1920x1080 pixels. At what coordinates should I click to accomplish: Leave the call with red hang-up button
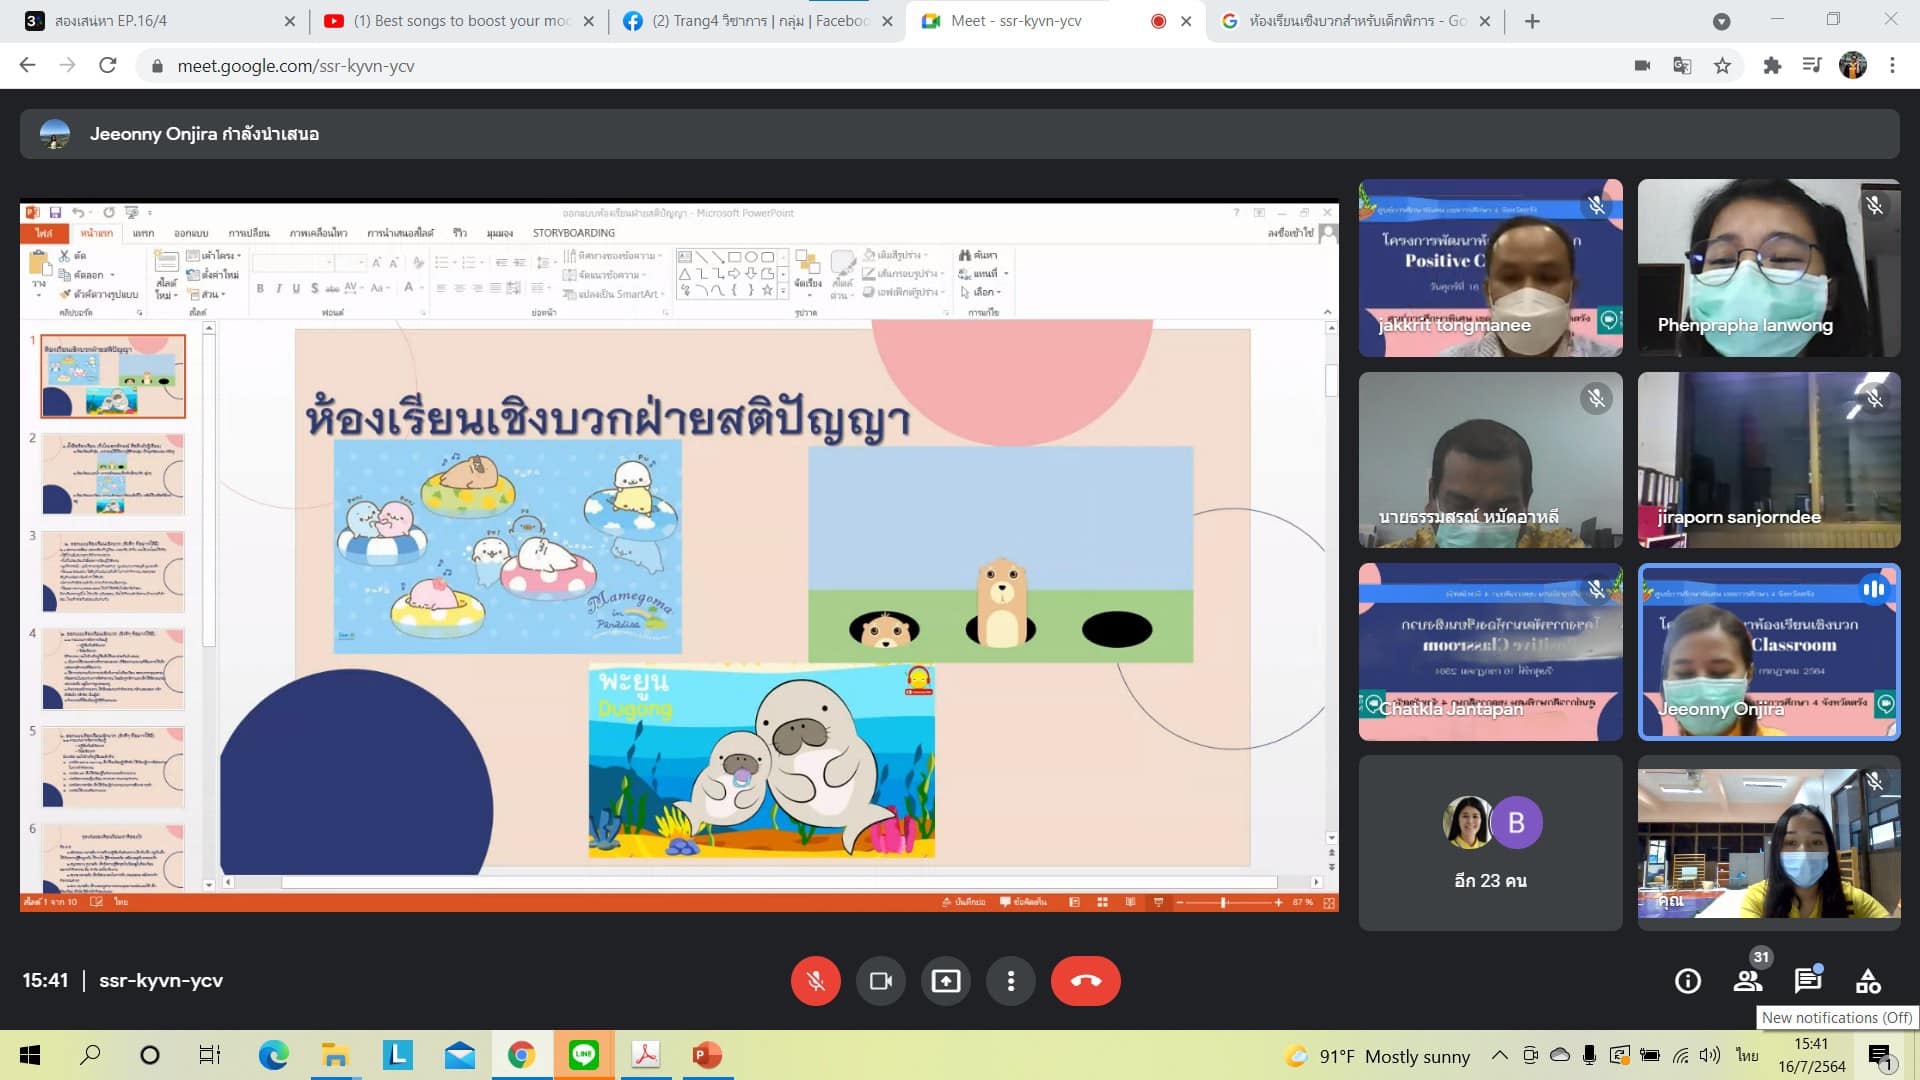1086,981
